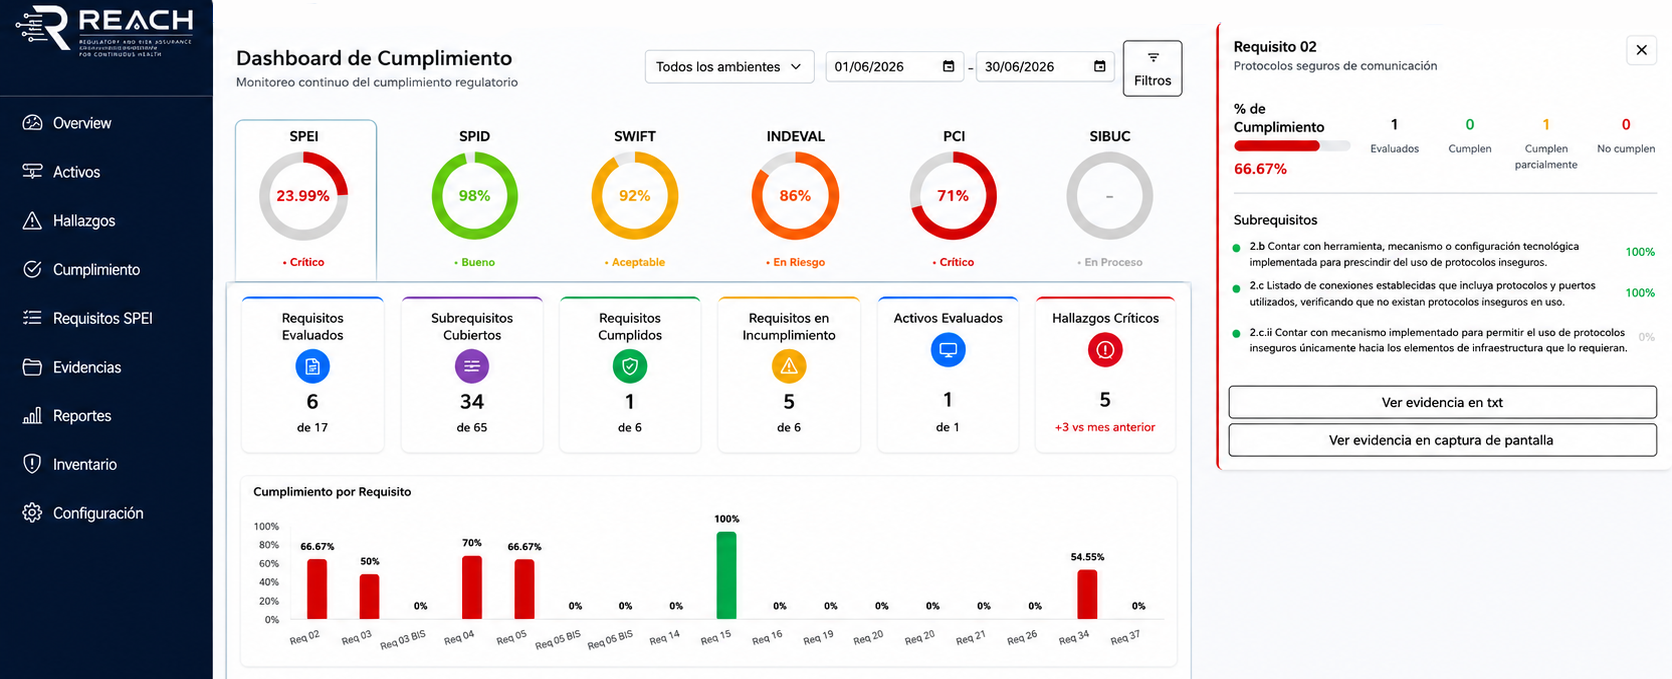Screen dimensions: 1672x679
Task: Click the 'Protocolos seguros de comunicación' subtitle
Action: coord(1335,66)
